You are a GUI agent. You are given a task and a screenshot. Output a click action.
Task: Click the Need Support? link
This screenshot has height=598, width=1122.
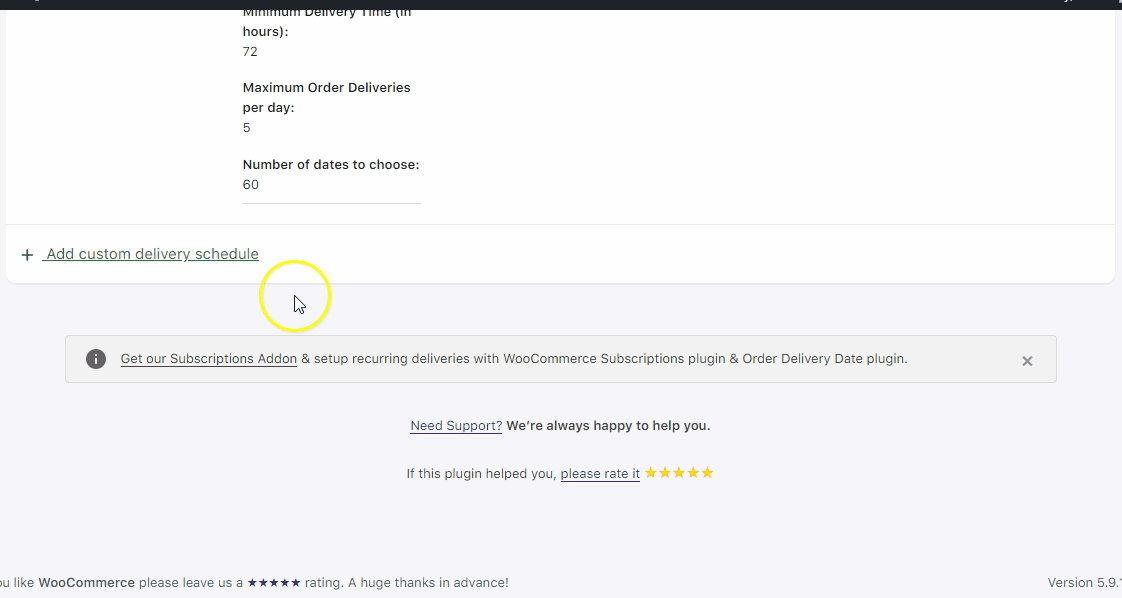click(x=455, y=425)
